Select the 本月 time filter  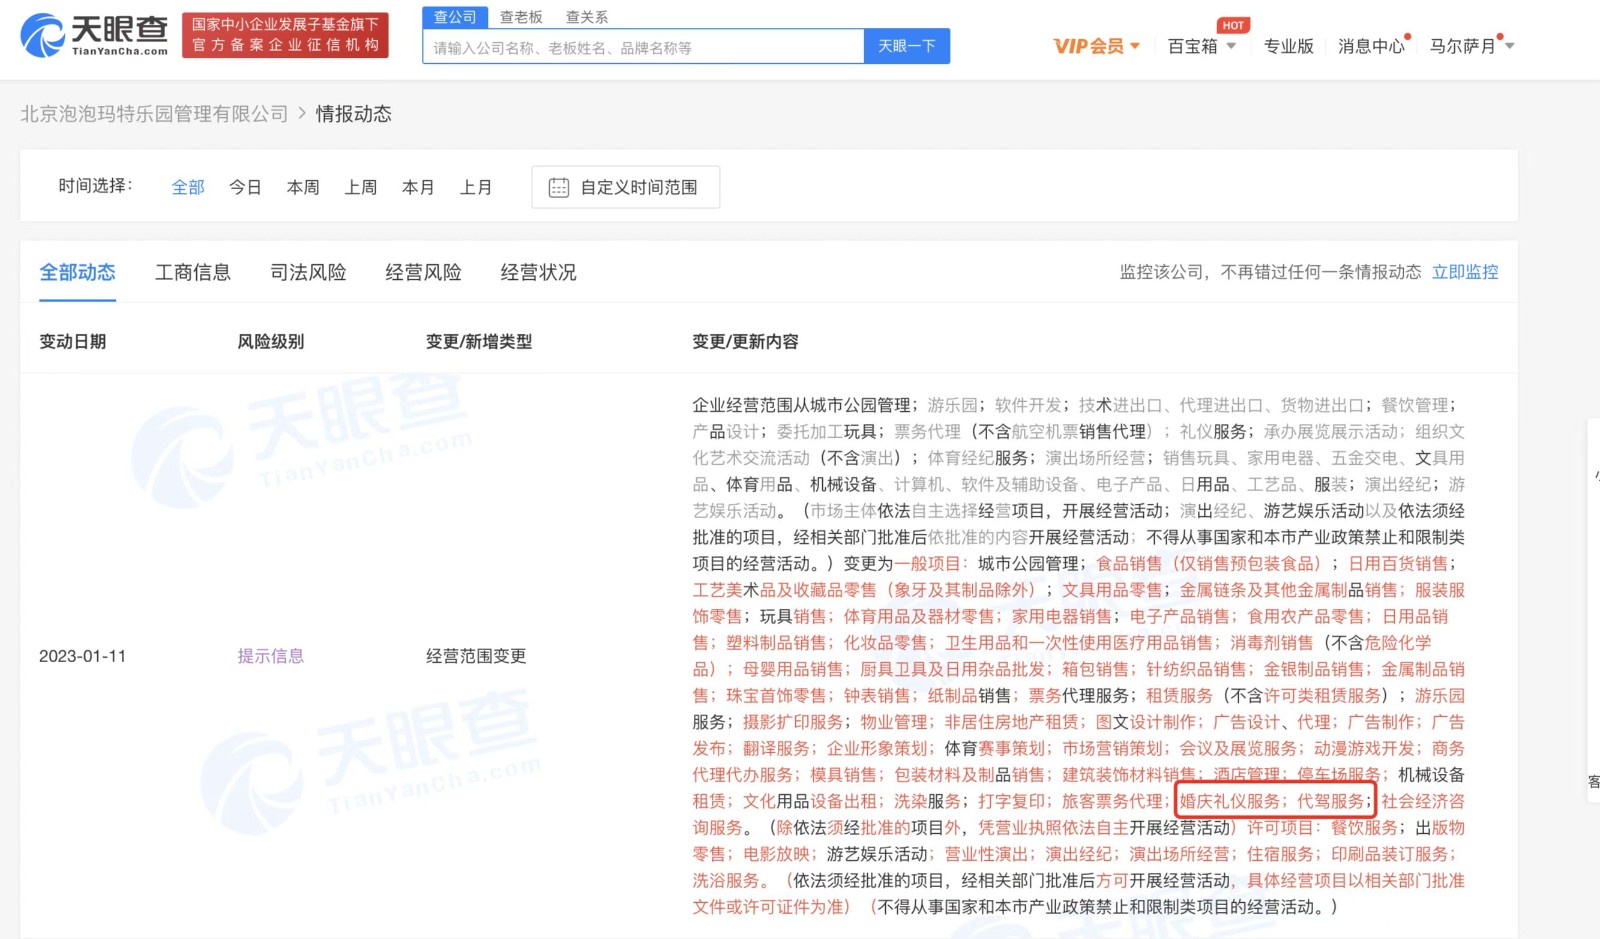tap(418, 187)
